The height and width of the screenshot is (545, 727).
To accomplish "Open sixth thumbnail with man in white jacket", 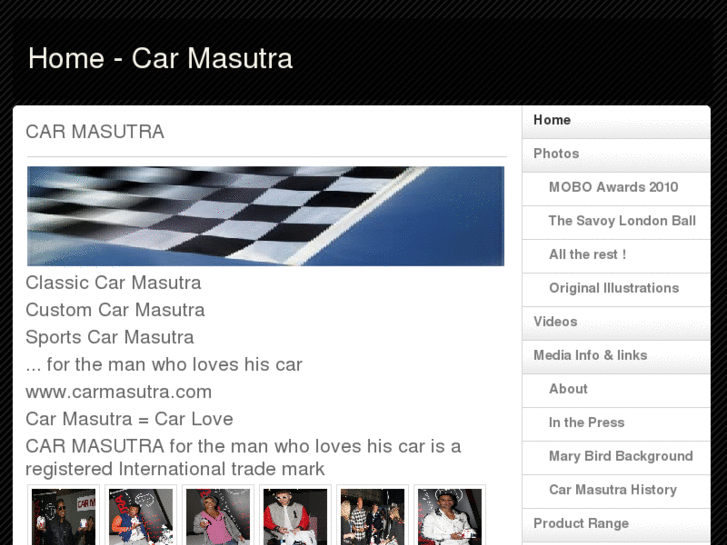I will tap(450, 516).
